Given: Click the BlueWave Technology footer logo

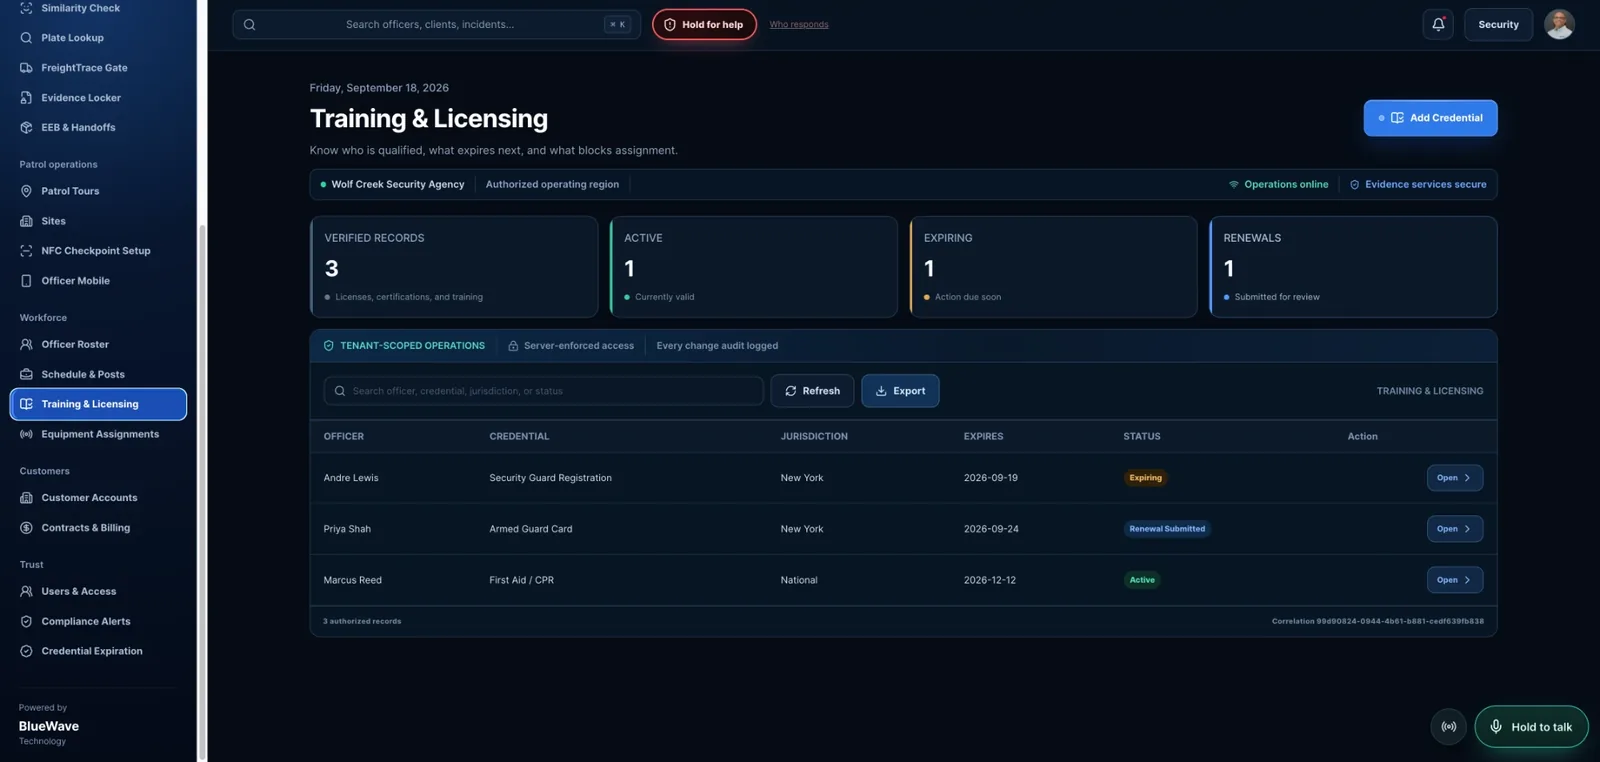Looking at the screenshot, I should [x=48, y=725].
